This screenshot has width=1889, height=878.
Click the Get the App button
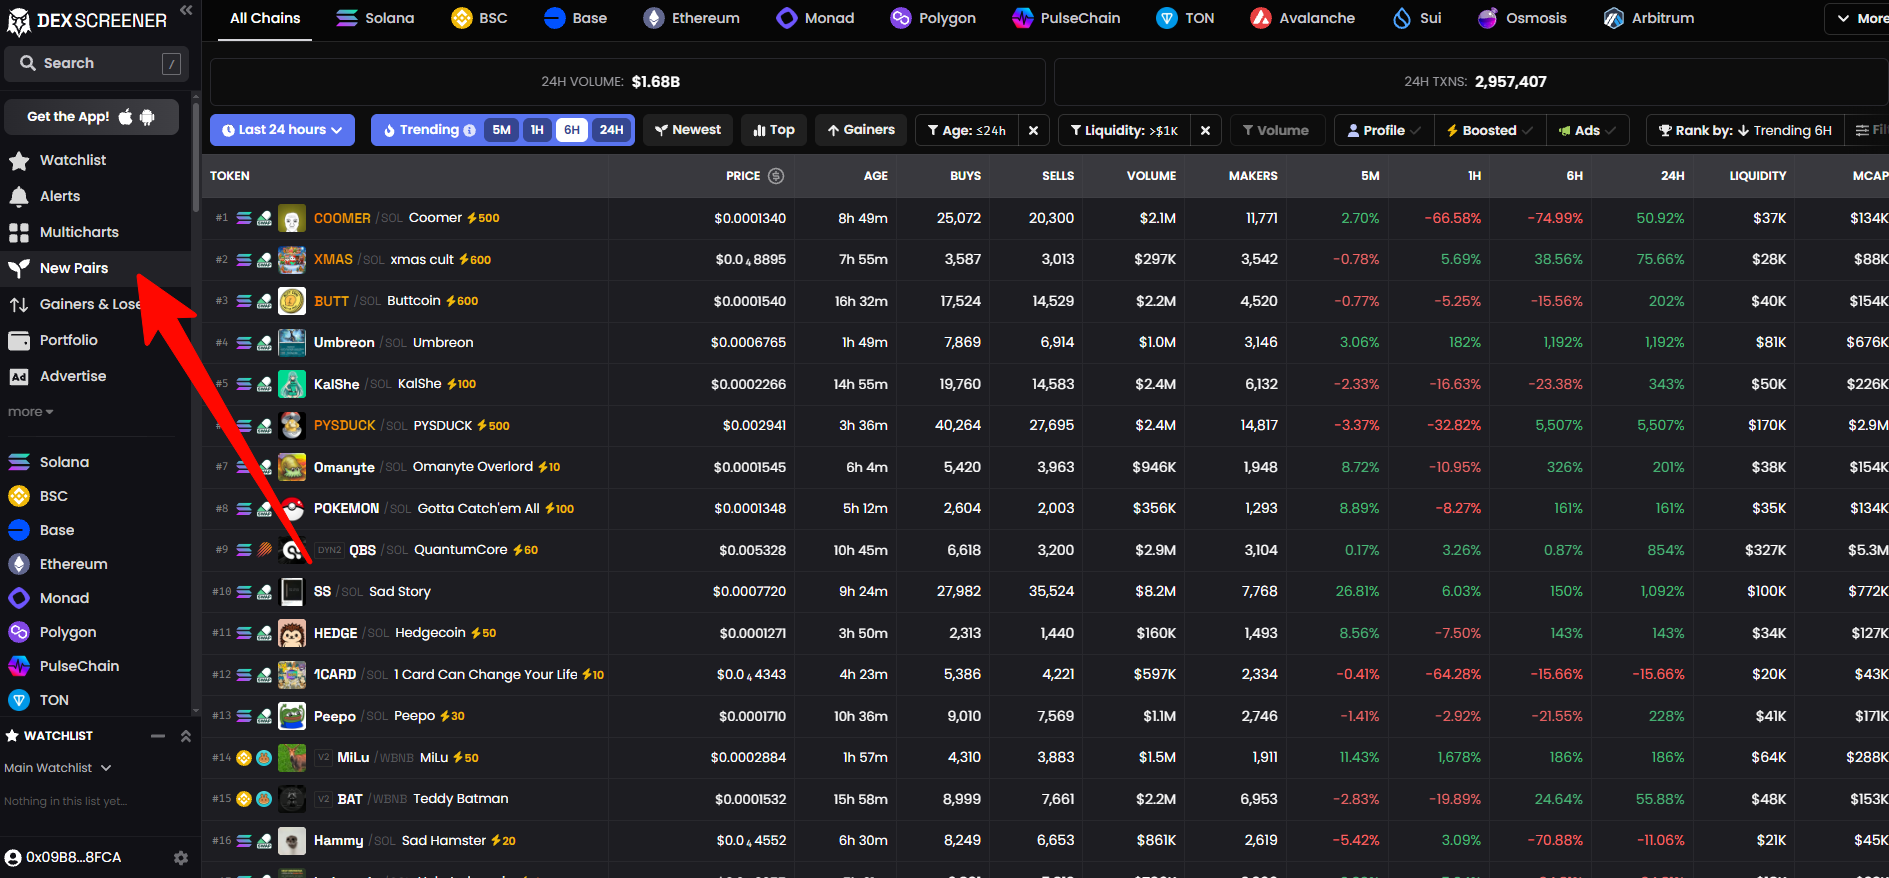pyautogui.click(x=91, y=117)
